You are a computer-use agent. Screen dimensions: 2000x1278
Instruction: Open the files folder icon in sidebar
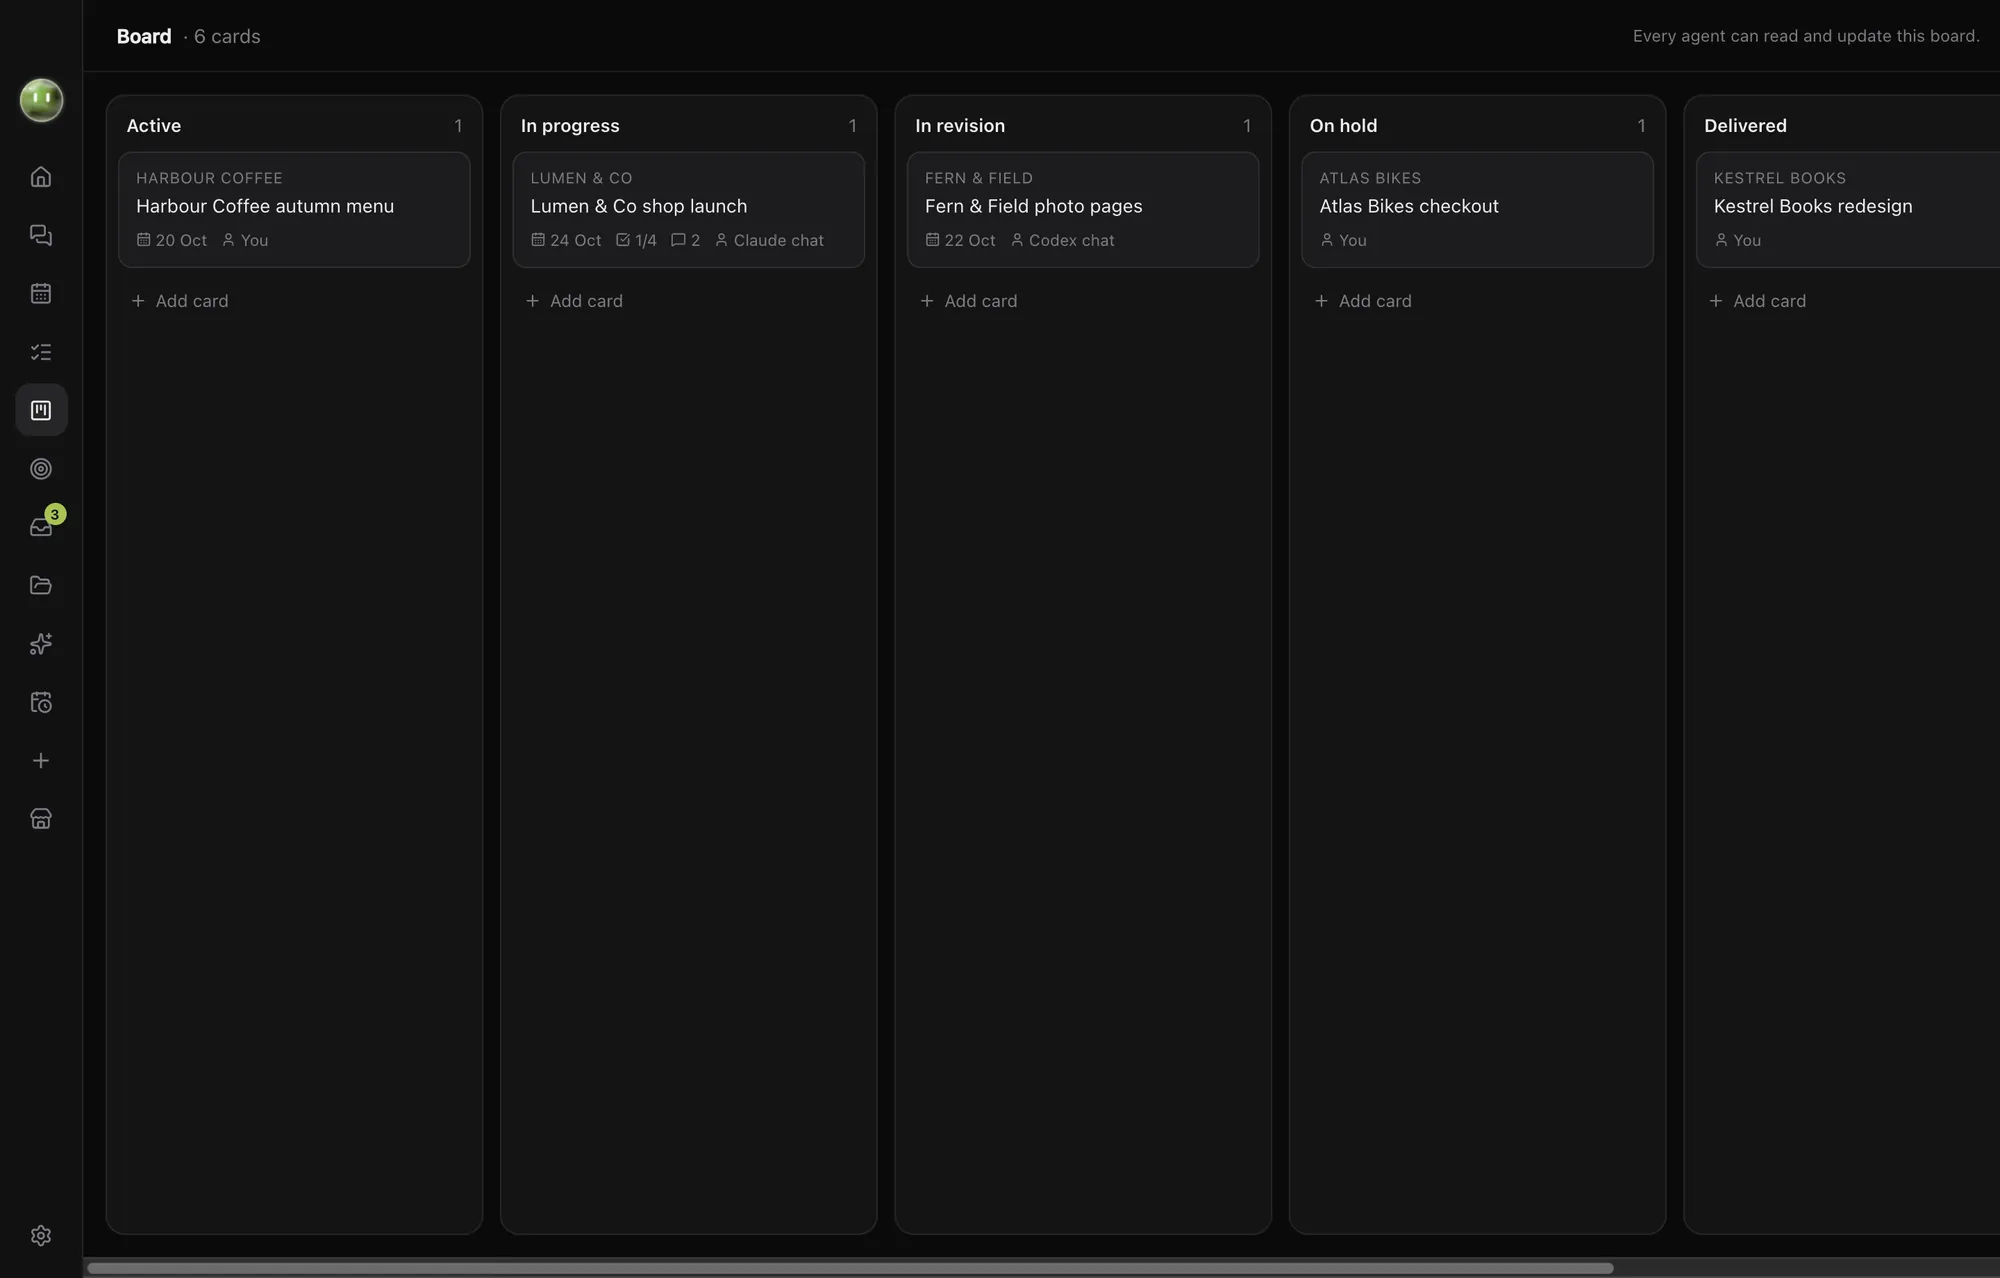tap(41, 585)
